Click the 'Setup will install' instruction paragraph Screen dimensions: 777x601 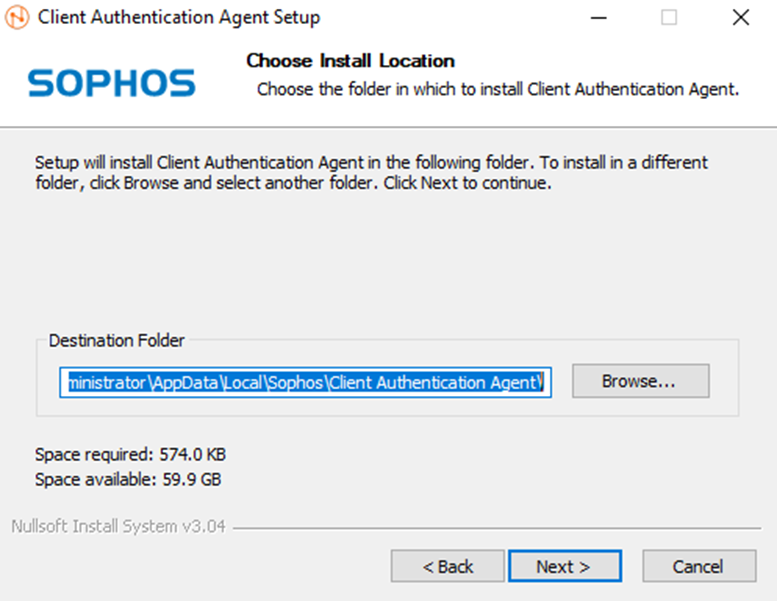tap(371, 172)
